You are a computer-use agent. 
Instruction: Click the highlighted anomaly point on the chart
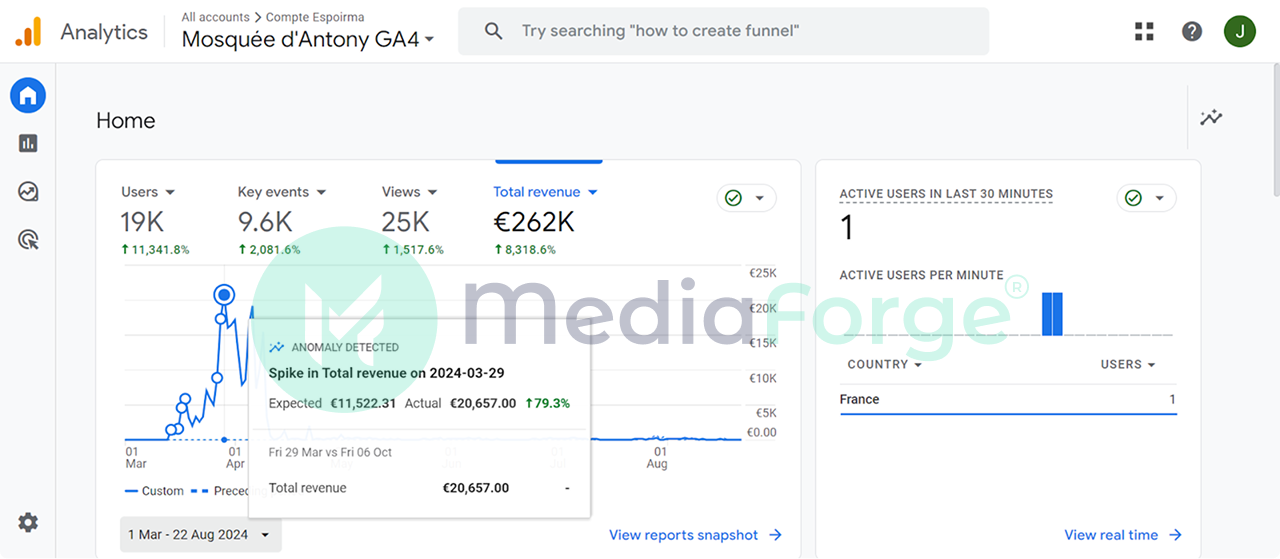224,294
